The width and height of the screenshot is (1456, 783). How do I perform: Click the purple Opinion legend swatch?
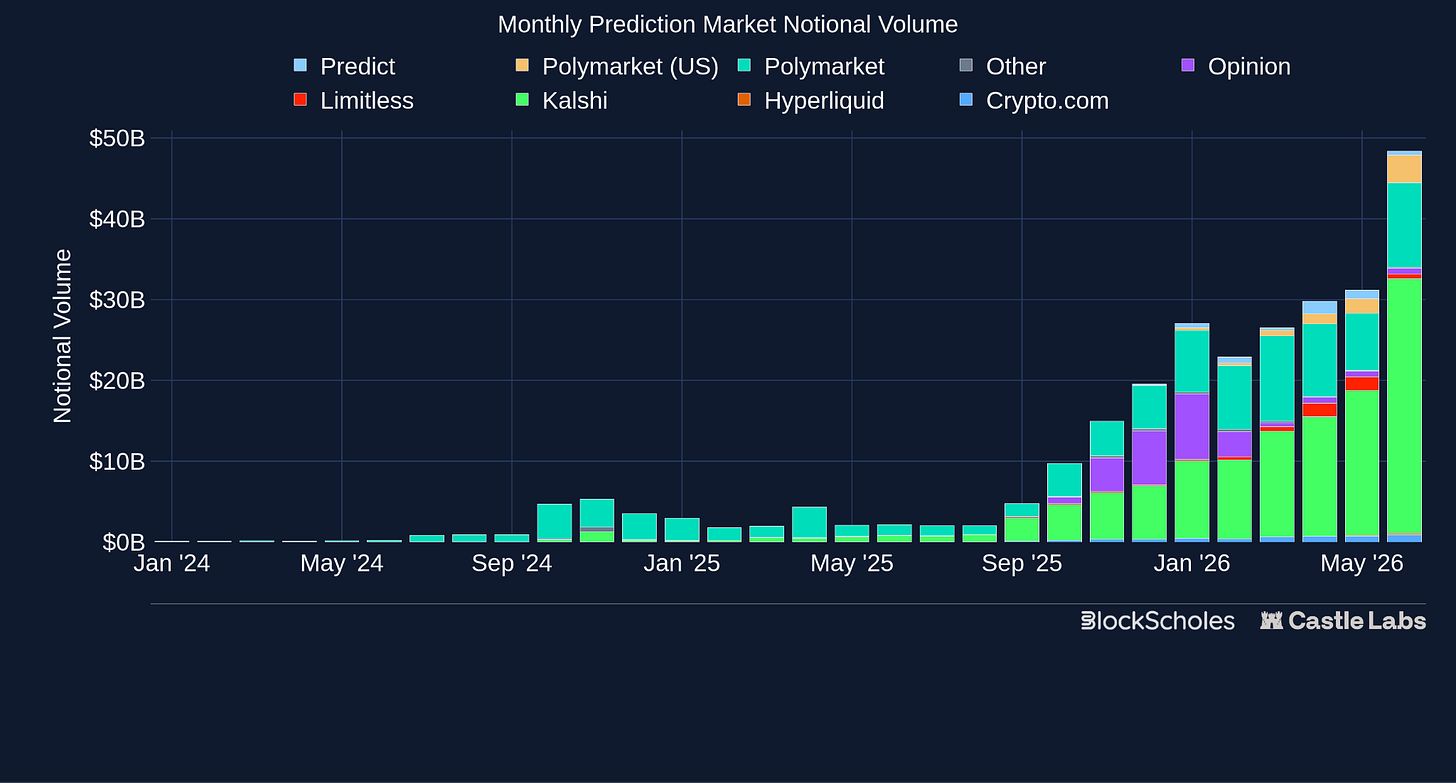pyautogui.click(x=1188, y=66)
